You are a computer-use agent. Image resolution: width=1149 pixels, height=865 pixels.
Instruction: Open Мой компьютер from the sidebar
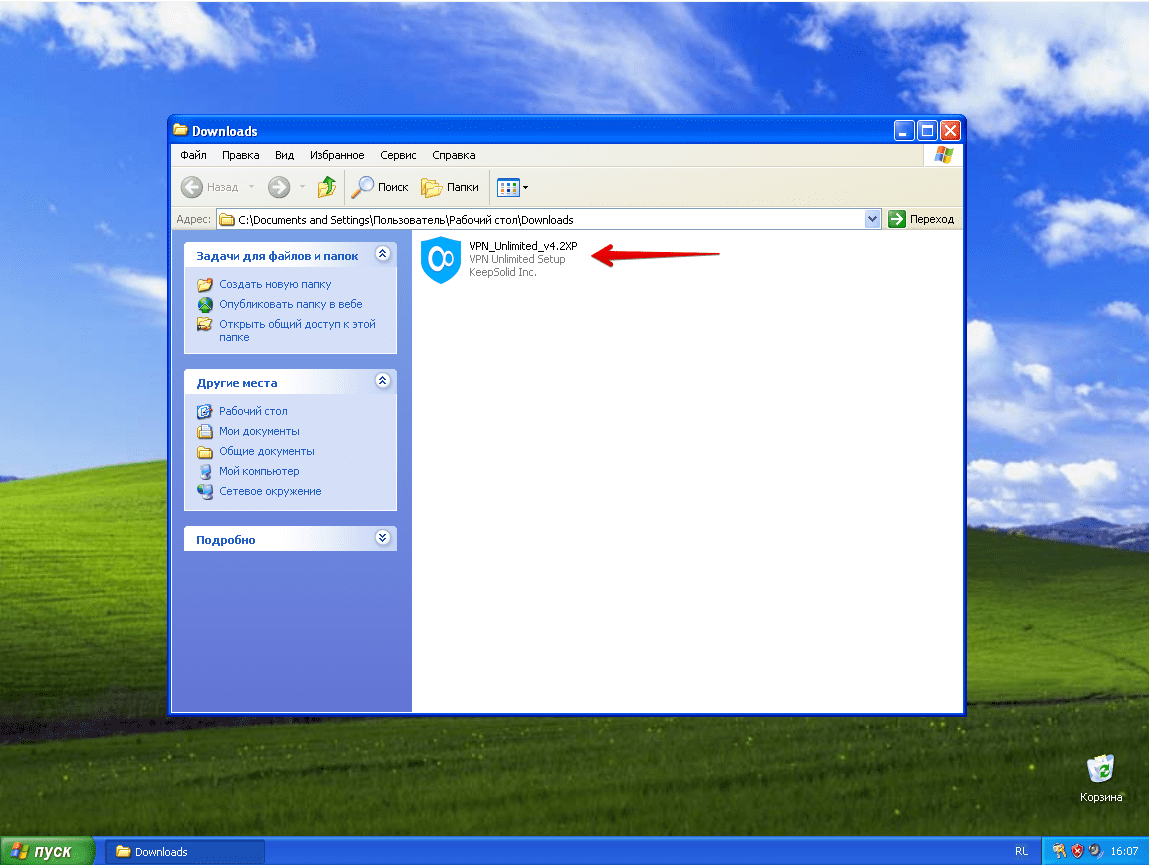pyautogui.click(x=259, y=471)
